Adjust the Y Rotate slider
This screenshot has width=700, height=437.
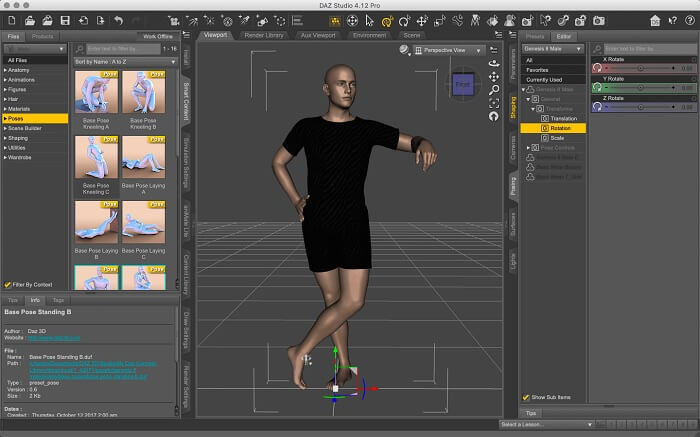point(640,87)
